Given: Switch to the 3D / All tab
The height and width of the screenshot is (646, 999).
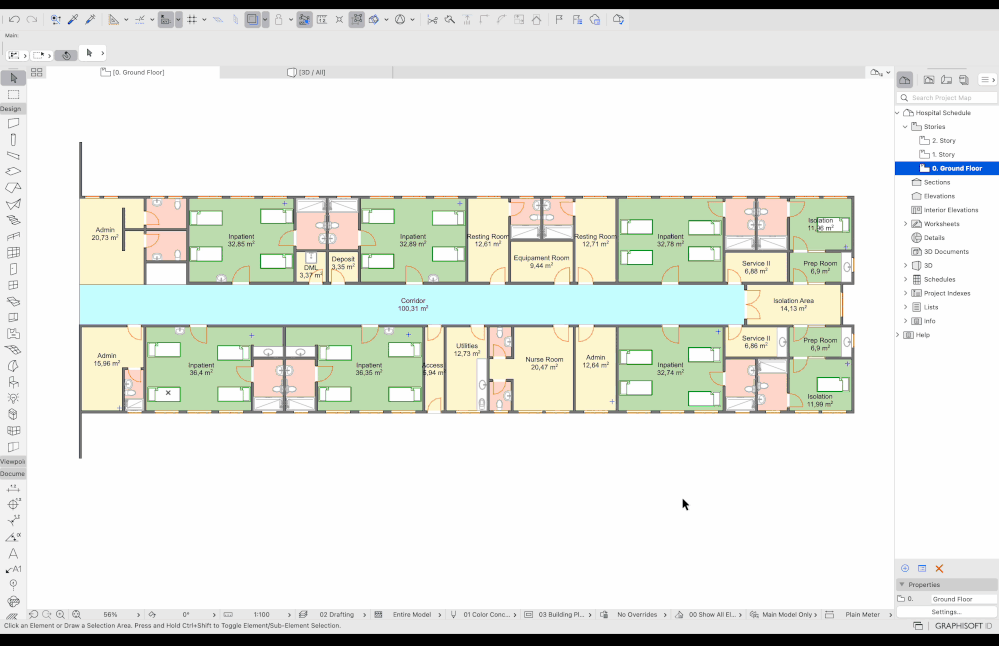Looking at the screenshot, I should [x=310, y=71].
